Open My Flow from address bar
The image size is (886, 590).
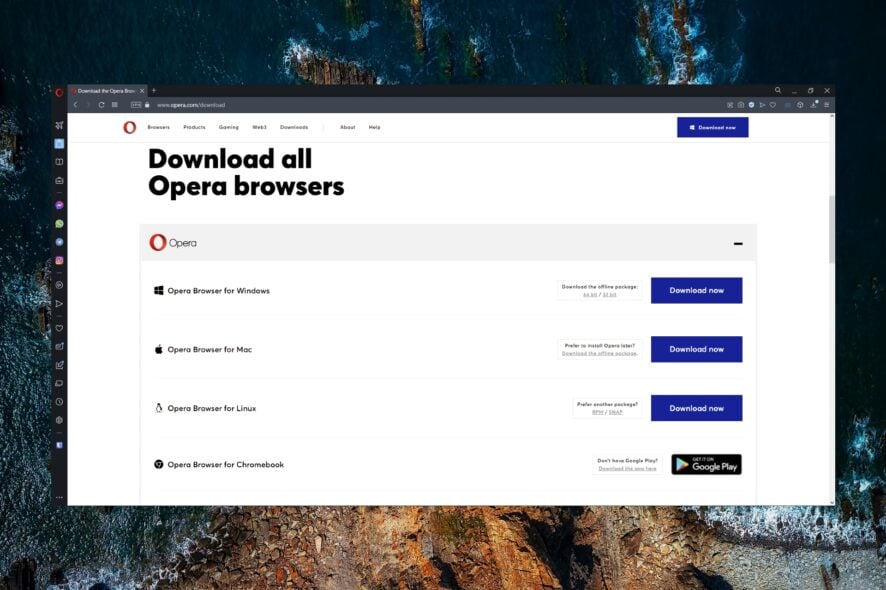coord(762,105)
